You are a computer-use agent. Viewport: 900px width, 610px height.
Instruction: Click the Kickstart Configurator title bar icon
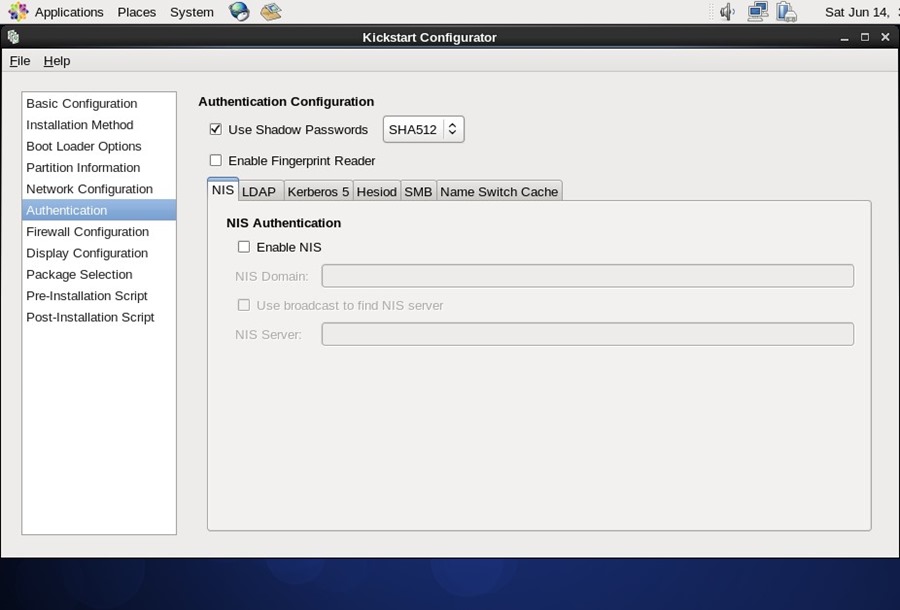[13, 36]
